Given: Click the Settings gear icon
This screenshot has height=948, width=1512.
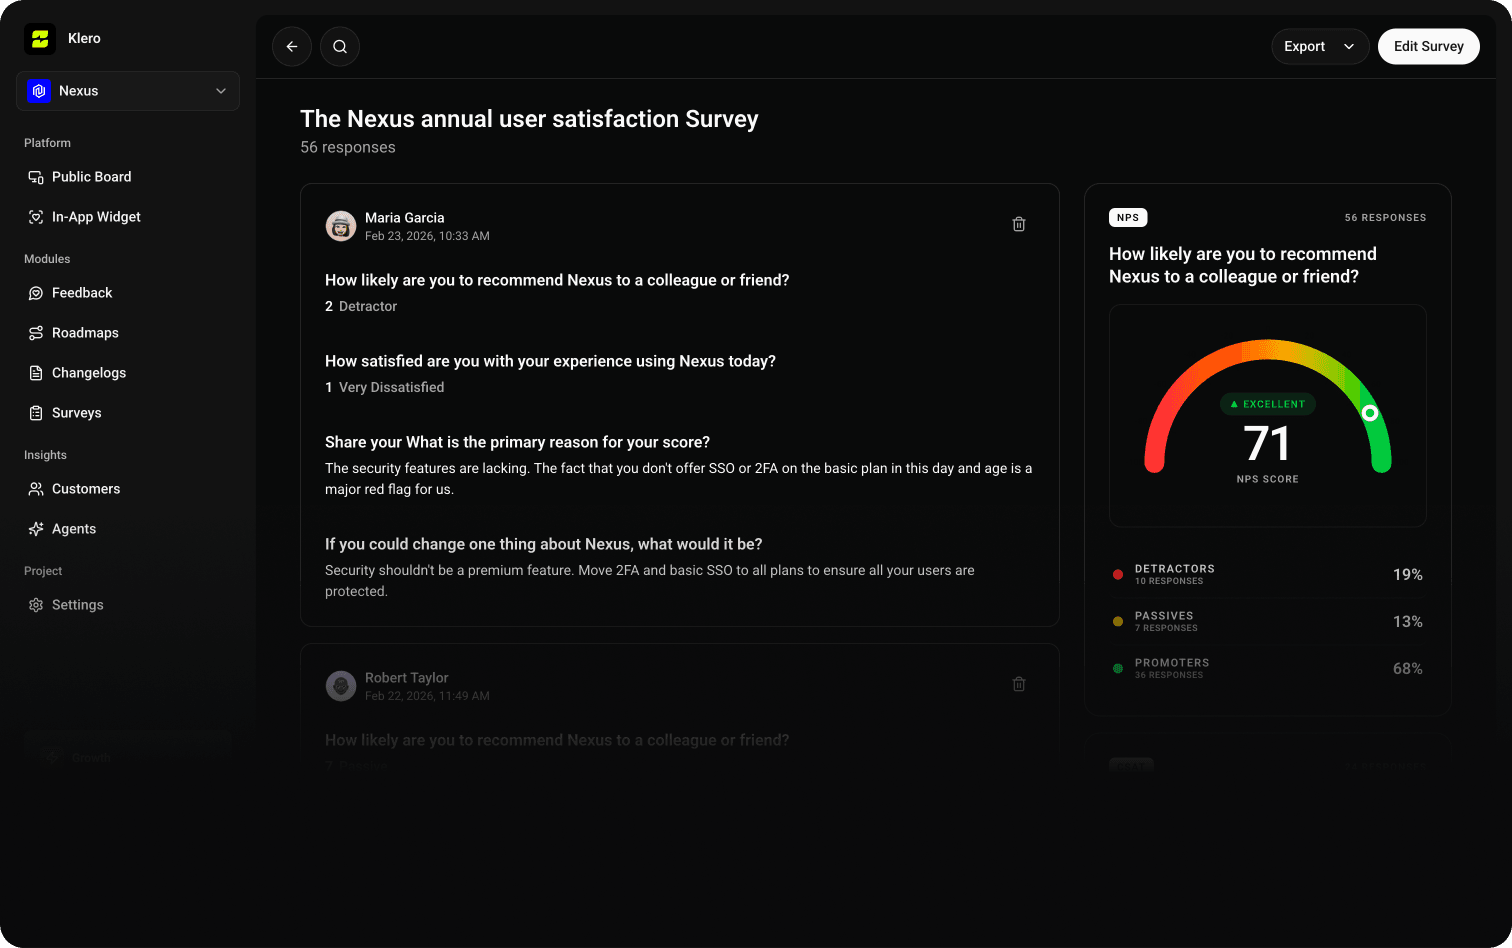Looking at the screenshot, I should tap(36, 605).
